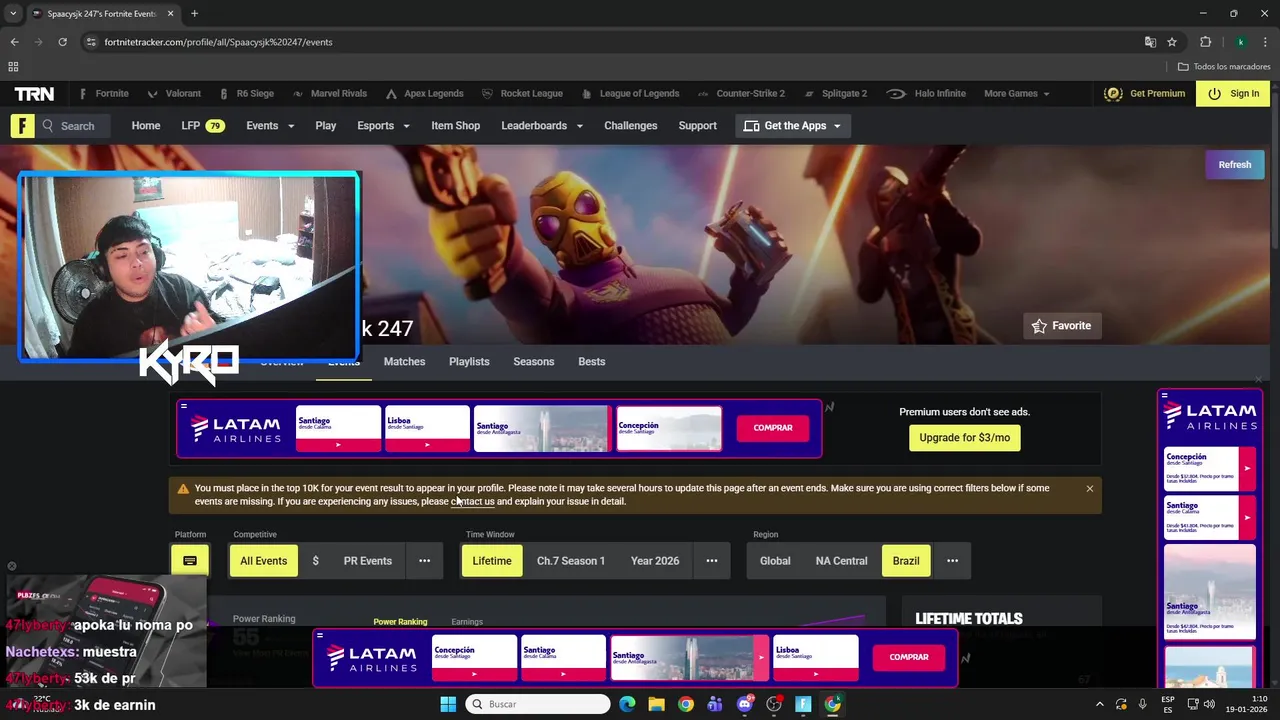Open the Fortnite app icon in the taskbar
1280x720 pixels.
point(803,704)
